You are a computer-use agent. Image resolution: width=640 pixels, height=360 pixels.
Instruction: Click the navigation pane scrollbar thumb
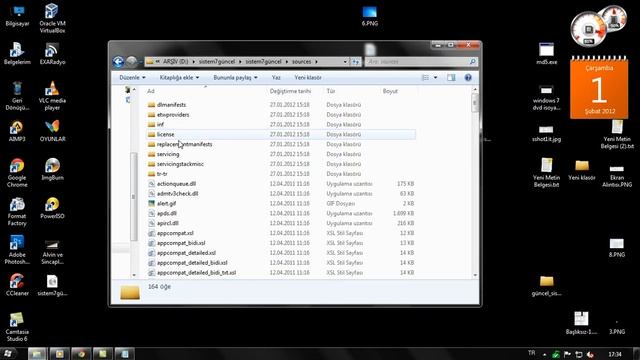pyautogui.click(x=133, y=197)
